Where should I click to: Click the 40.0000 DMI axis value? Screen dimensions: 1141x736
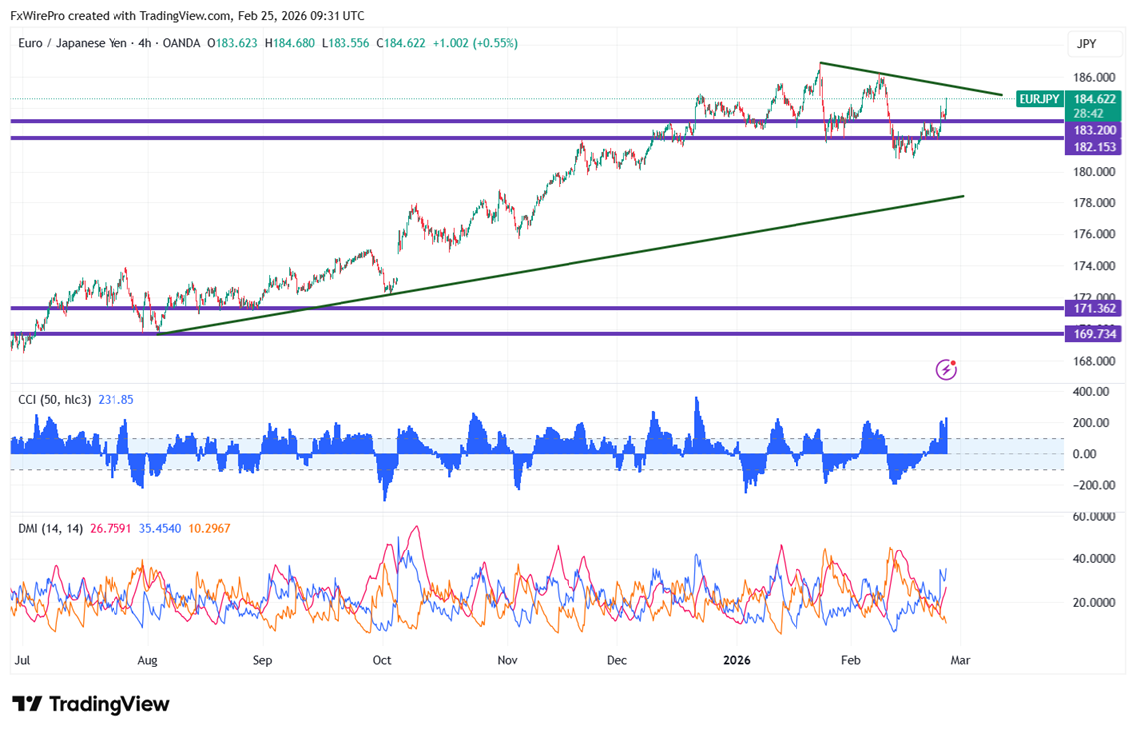pyautogui.click(x=1094, y=559)
